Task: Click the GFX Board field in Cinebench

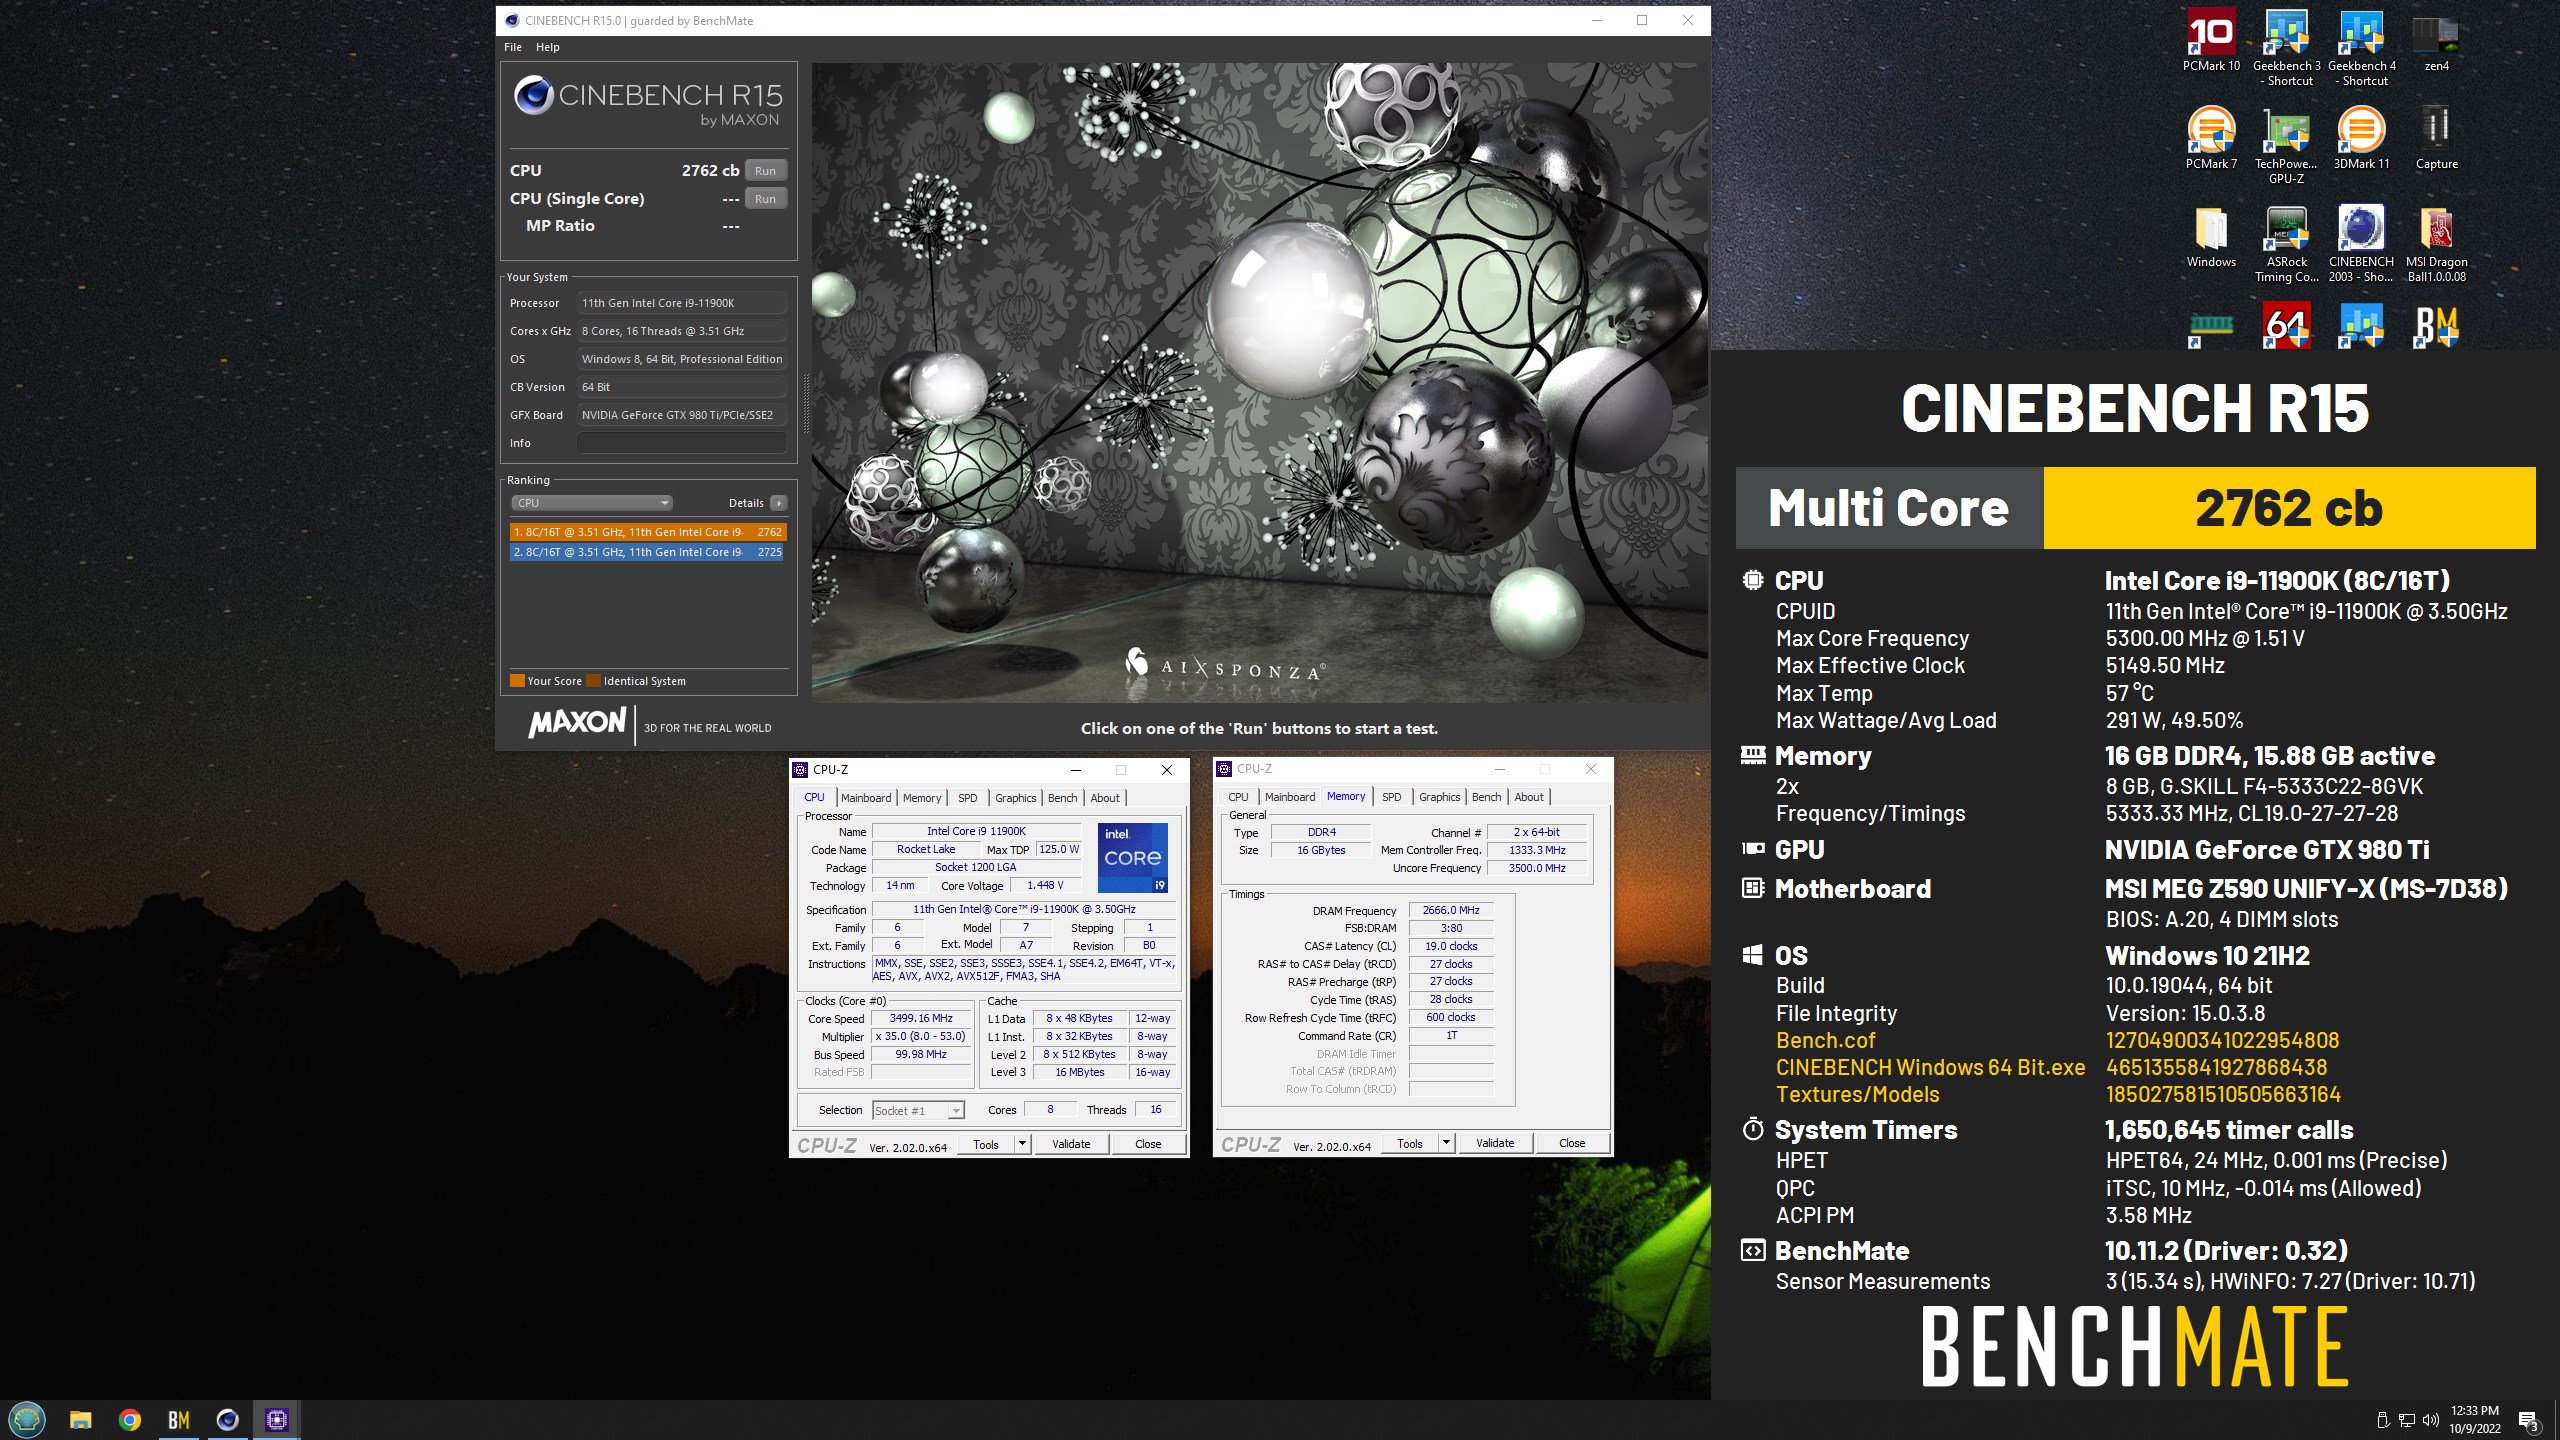Action: (x=681, y=415)
